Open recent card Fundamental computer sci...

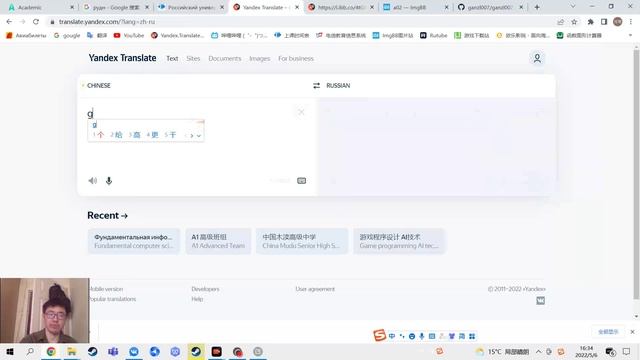point(133,241)
